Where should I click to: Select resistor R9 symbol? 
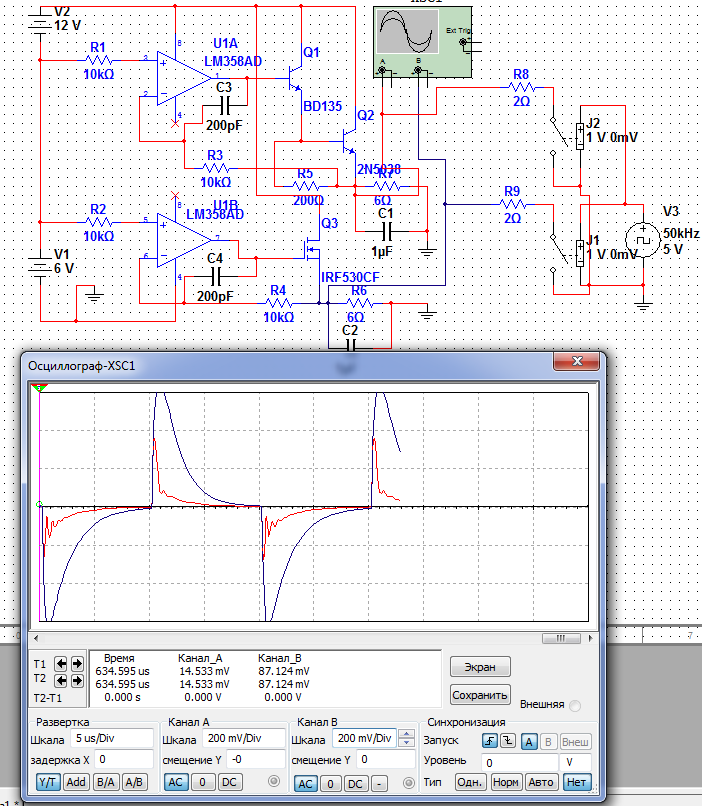pos(513,204)
